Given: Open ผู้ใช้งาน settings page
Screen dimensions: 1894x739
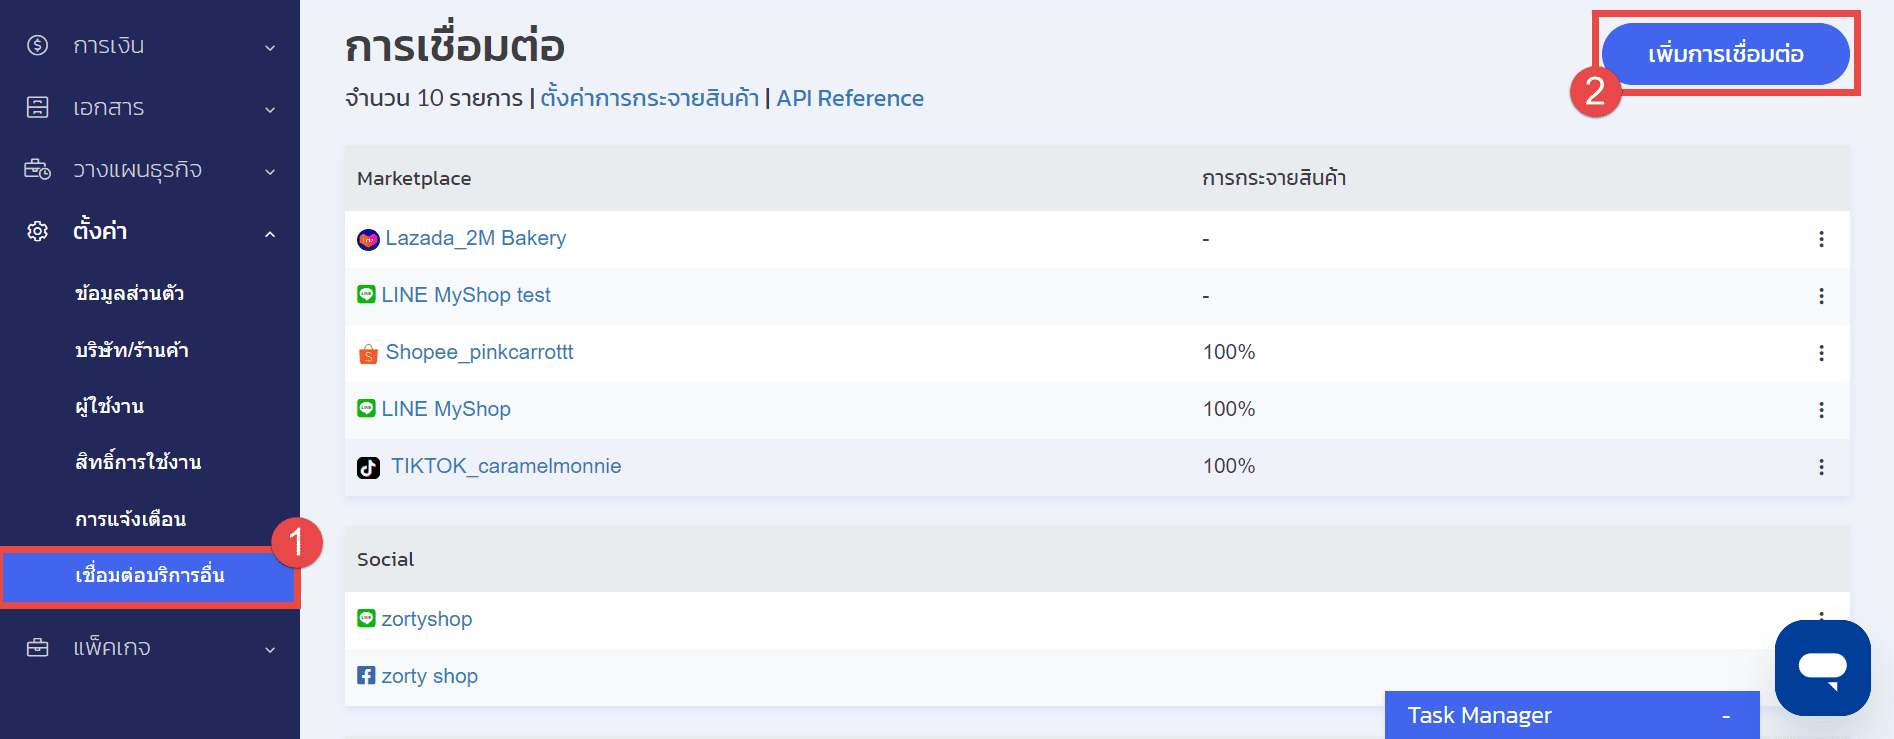Looking at the screenshot, I should [x=109, y=406].
